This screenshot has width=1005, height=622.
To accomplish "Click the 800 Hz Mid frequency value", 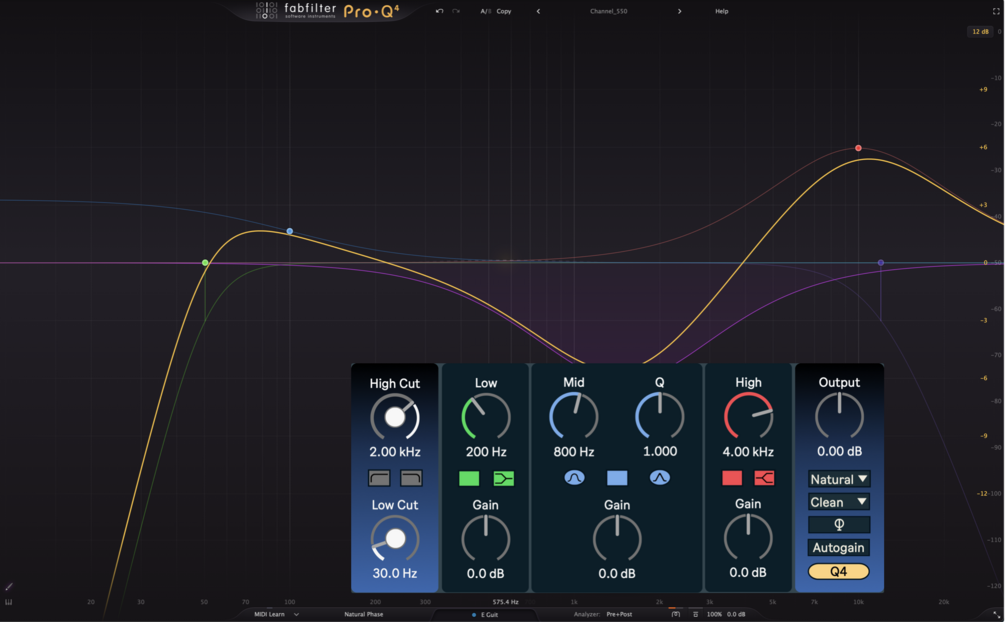I will (x=574, y=451).
